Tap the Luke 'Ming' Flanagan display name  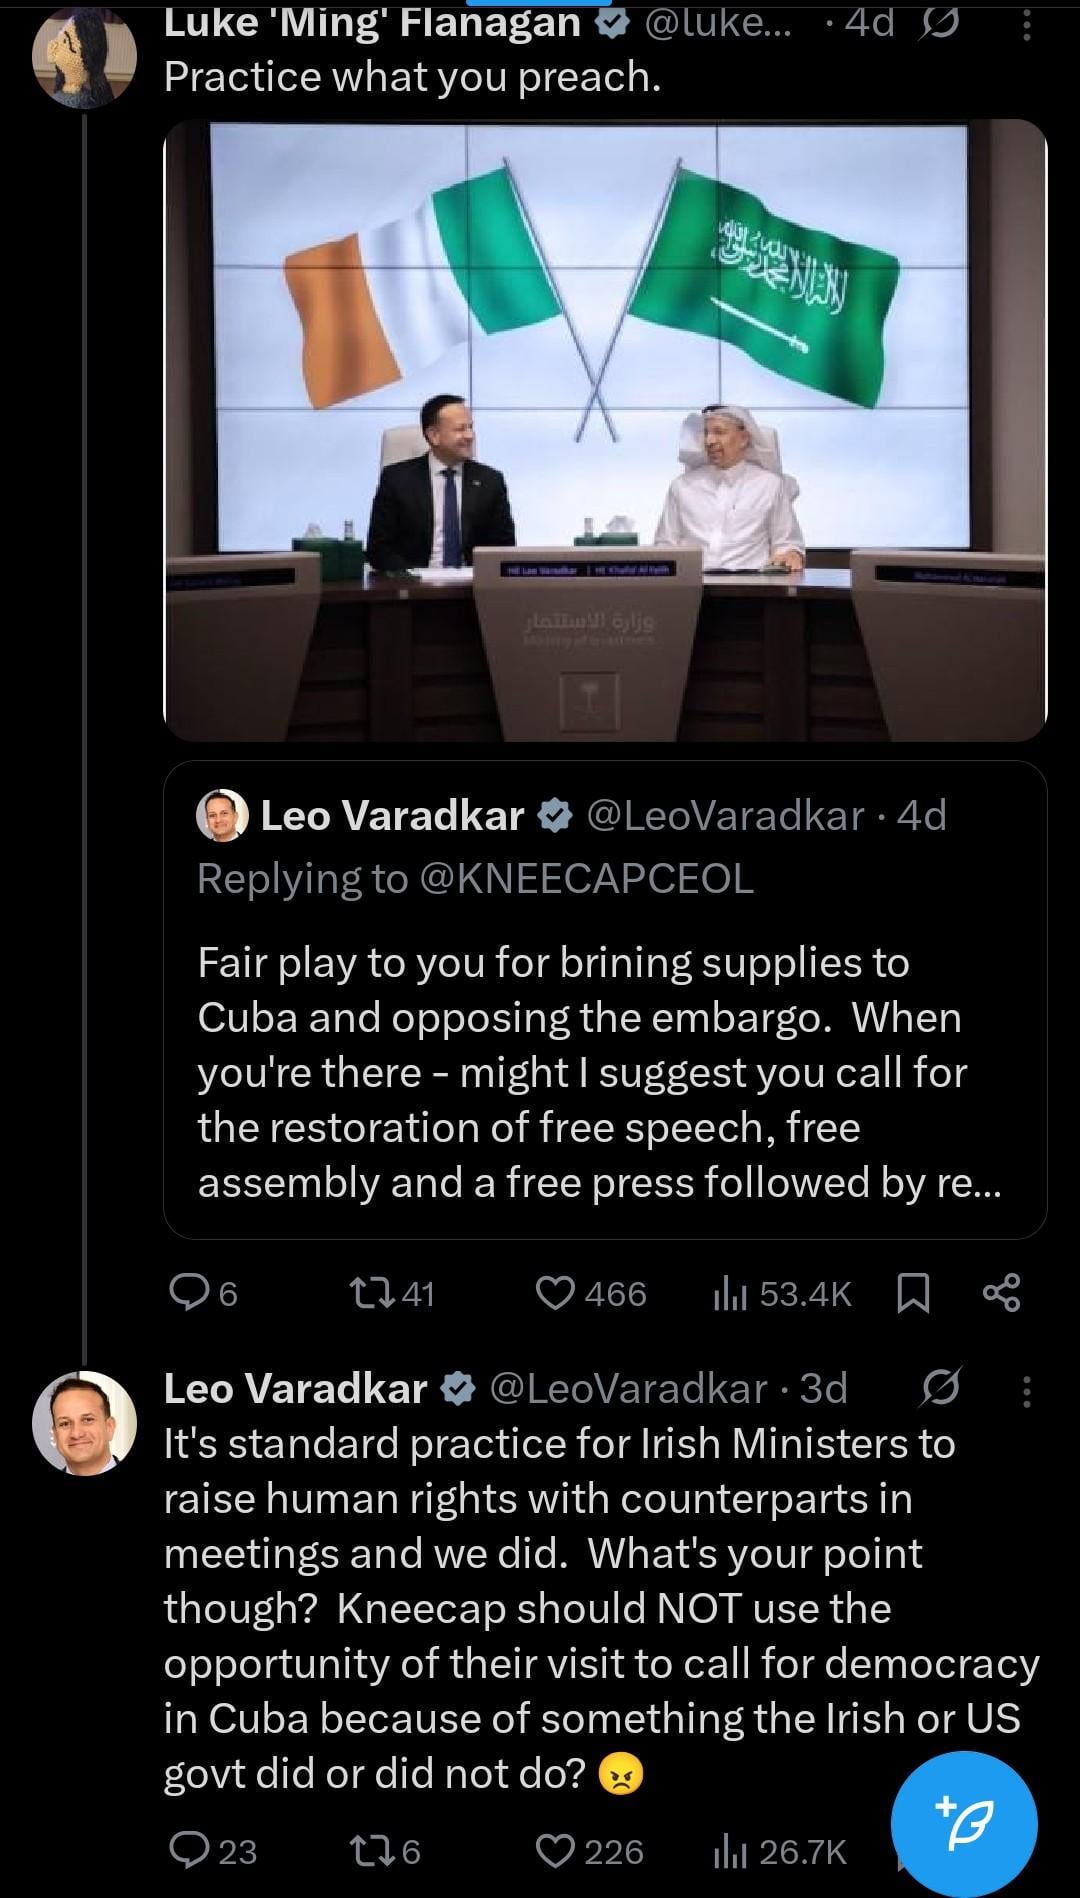372,22
